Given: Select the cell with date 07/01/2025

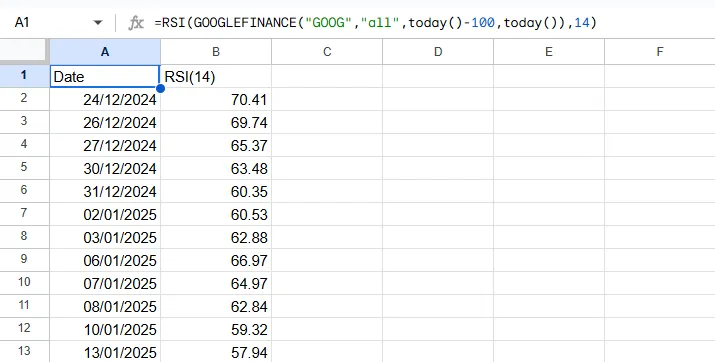Looking at the screenshot, I should pyautogui.click(x=105, y=283).
